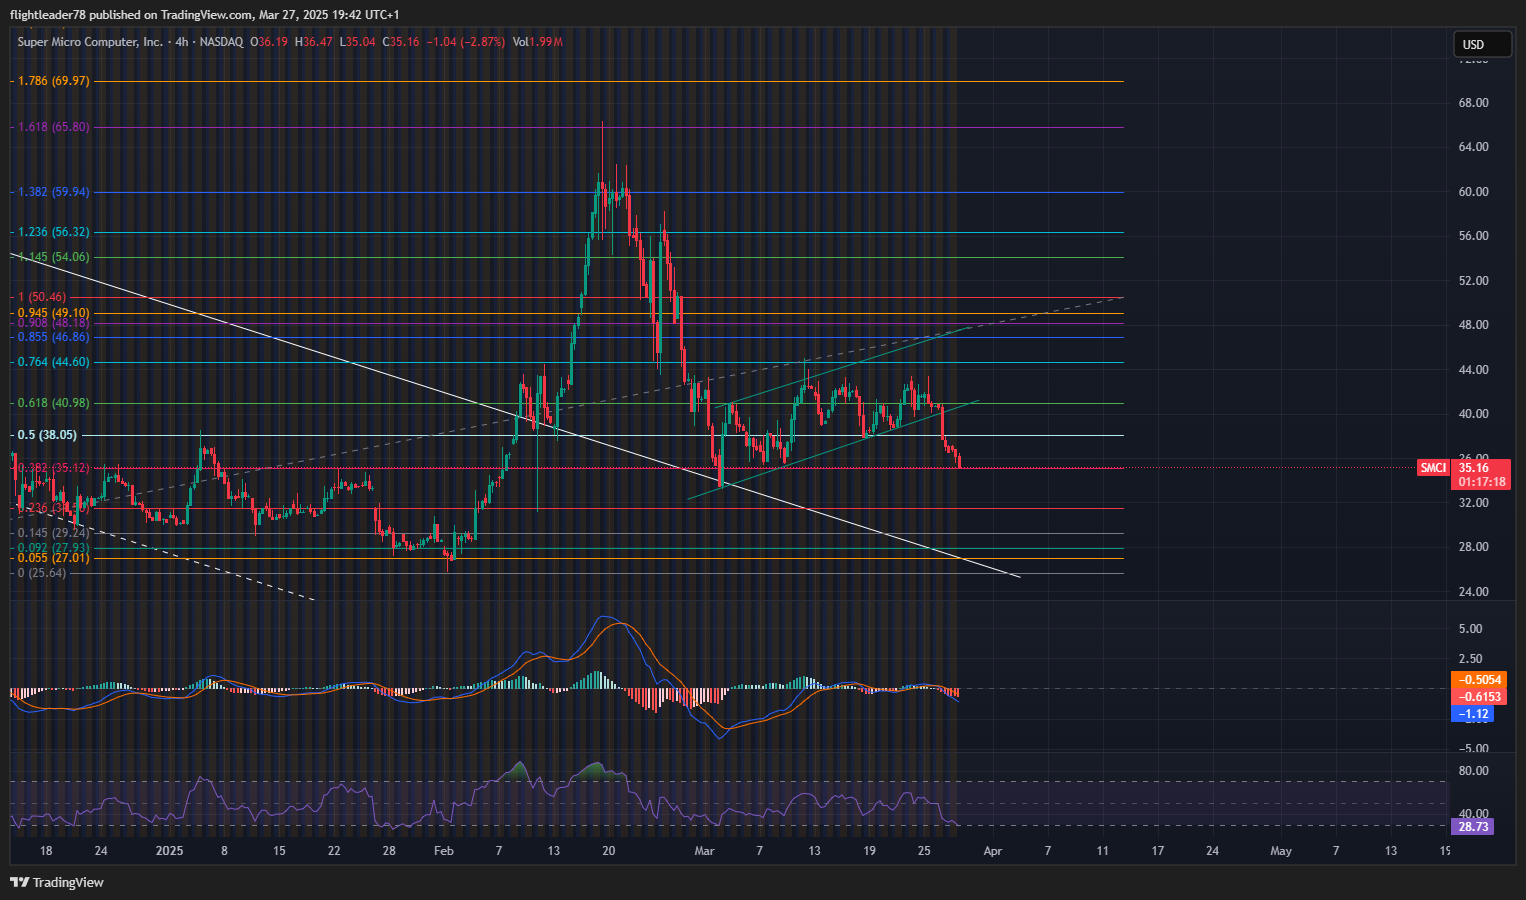
Task: Click the 20 date label on time axis
Action: tap(608, 851)
